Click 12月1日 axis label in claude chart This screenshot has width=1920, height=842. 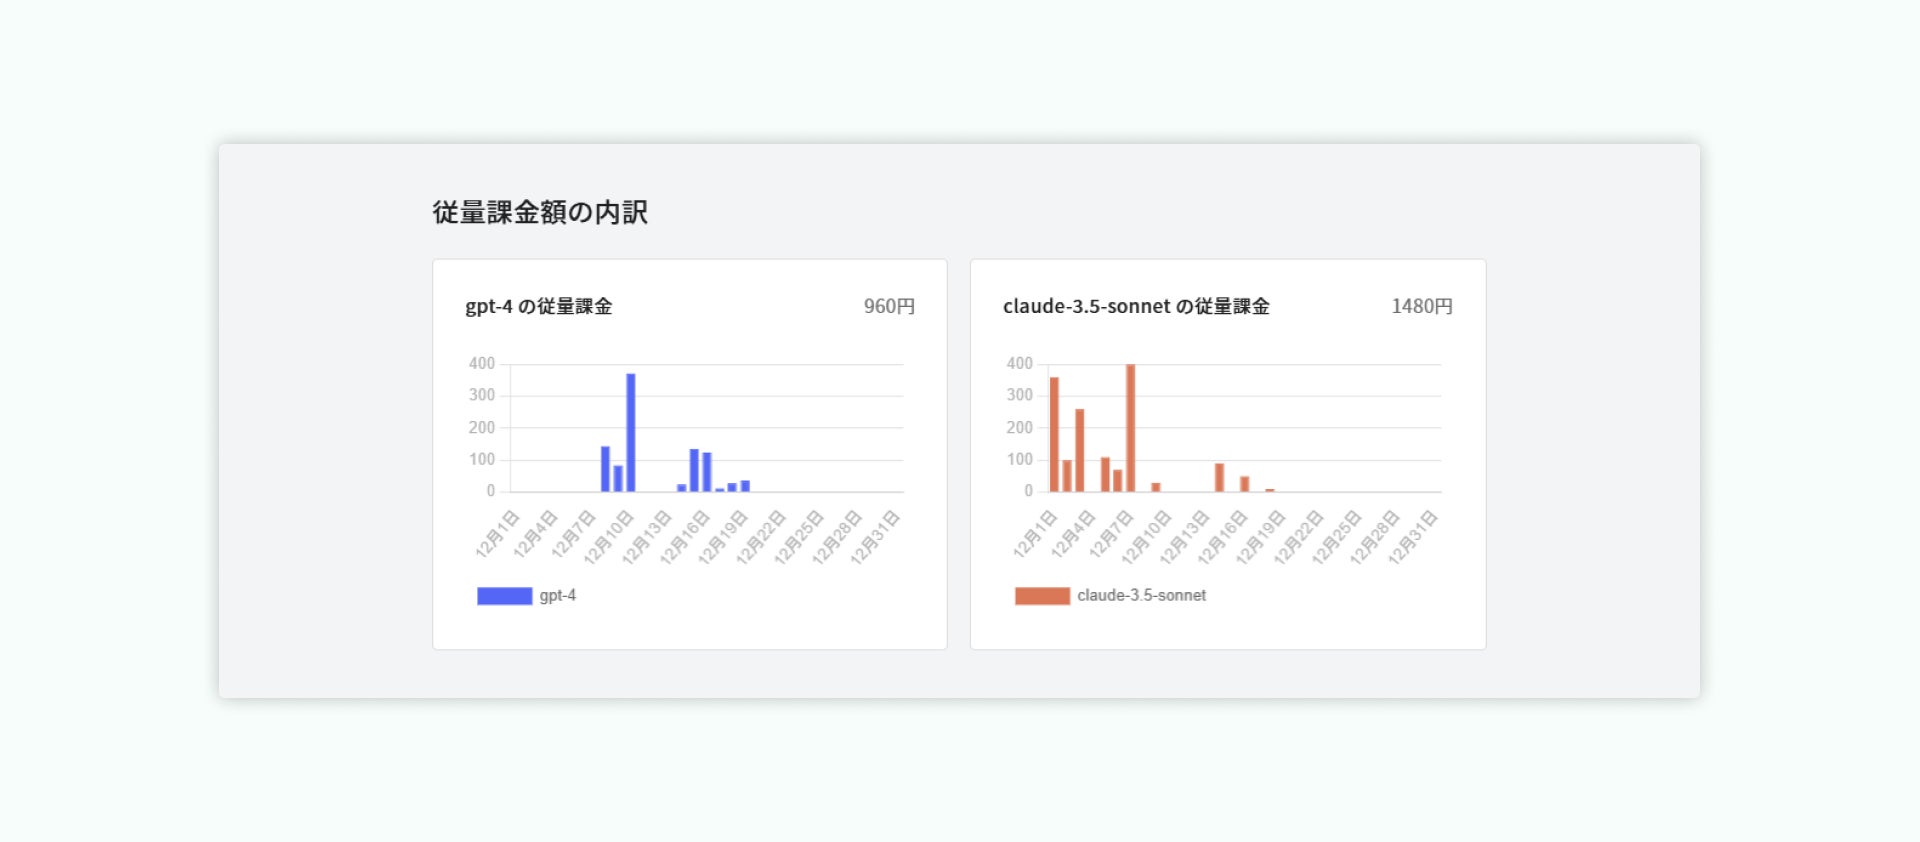coord(1036,534)
